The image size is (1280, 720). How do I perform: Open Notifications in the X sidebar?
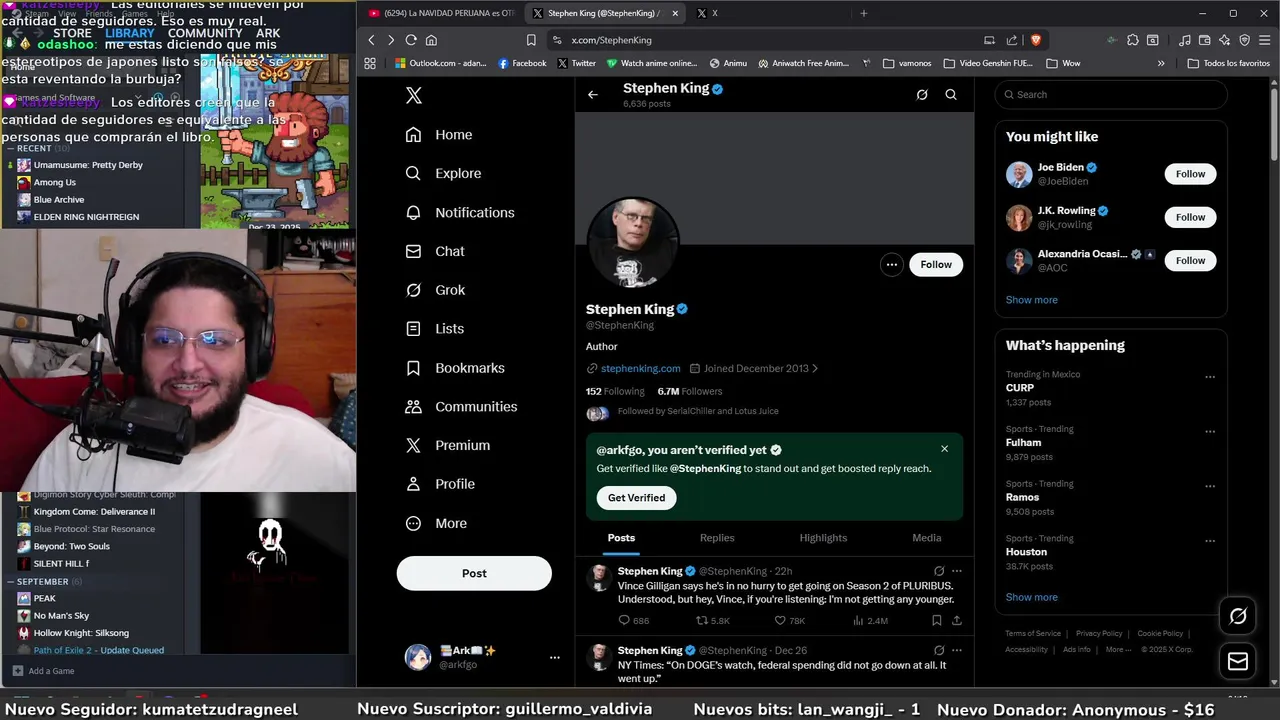[x=460, y=213]
